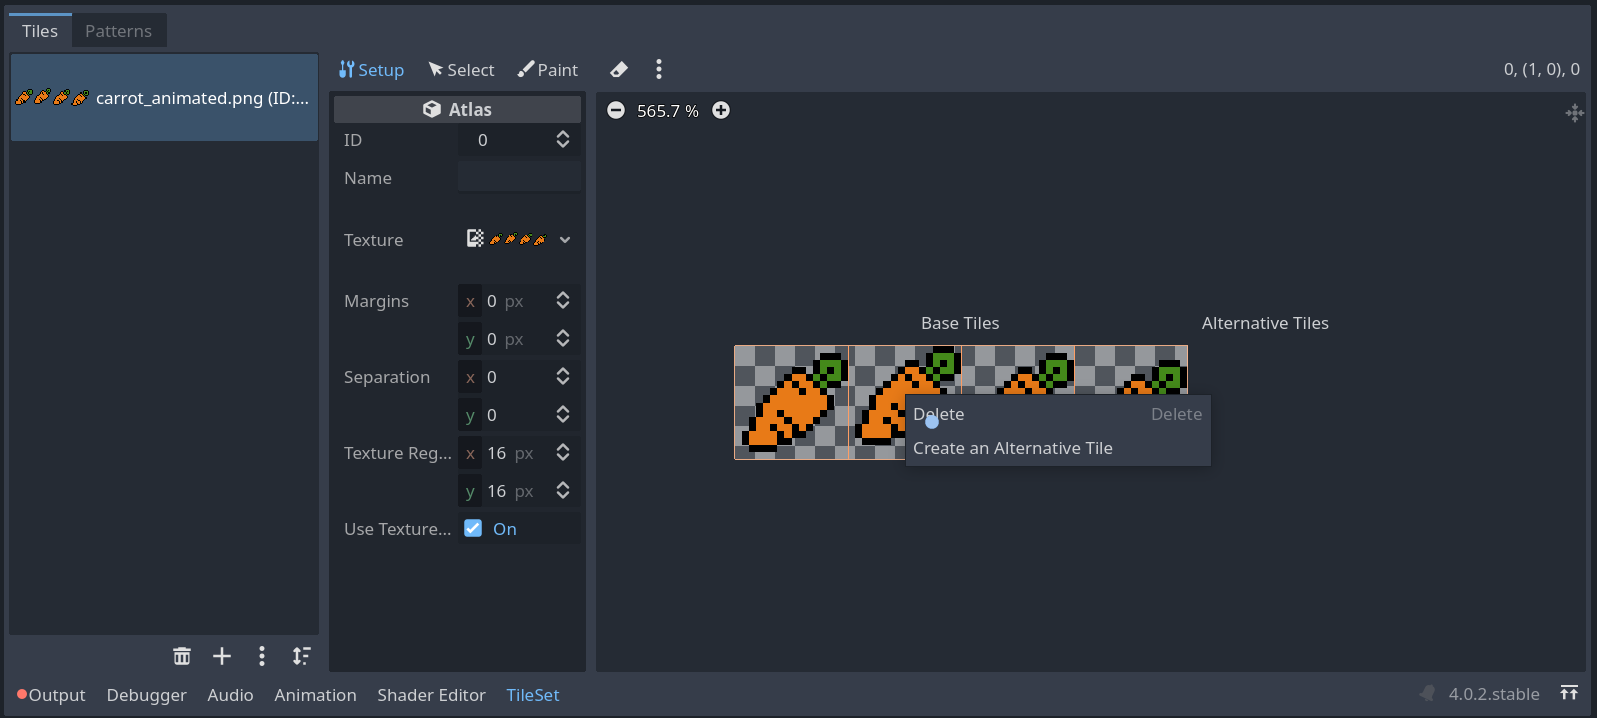This screenshot has height=718, width=1597.
Task: Activate Paint mode
Action: pyautogui.click(x=548, y=70)
